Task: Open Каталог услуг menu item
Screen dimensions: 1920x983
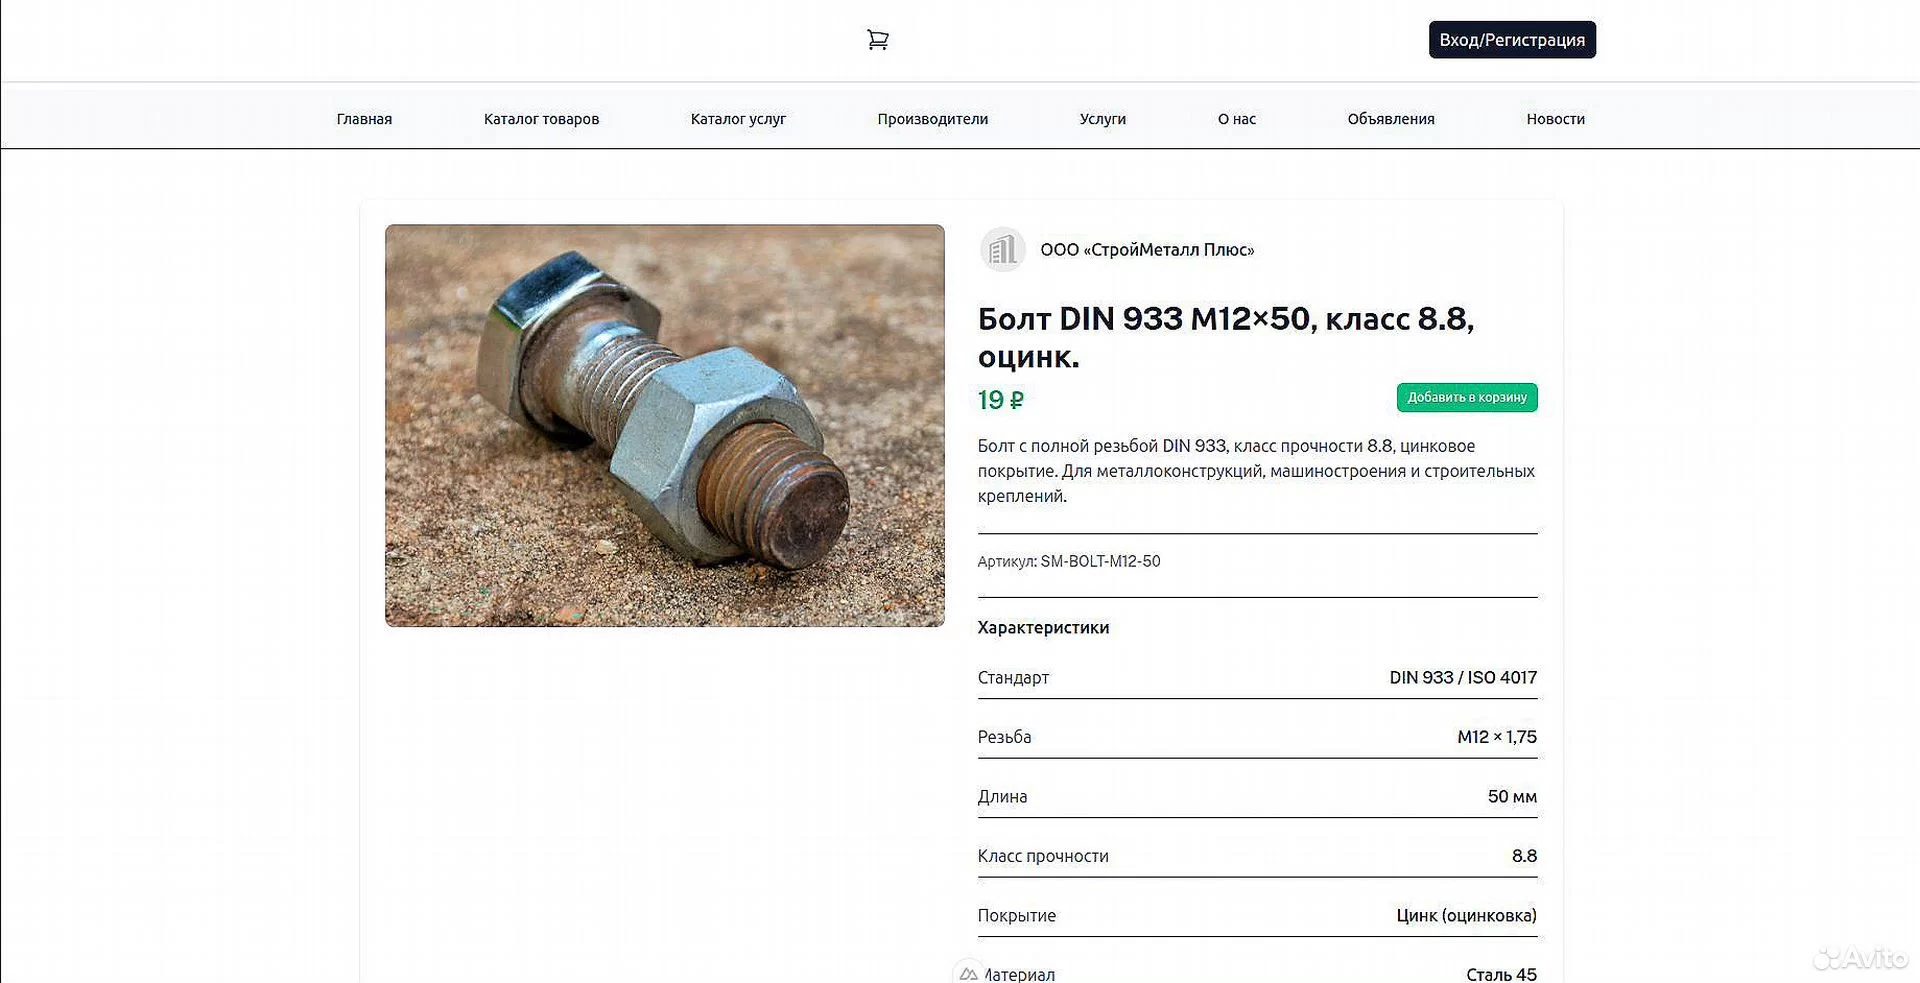Action: pos(738,119)
